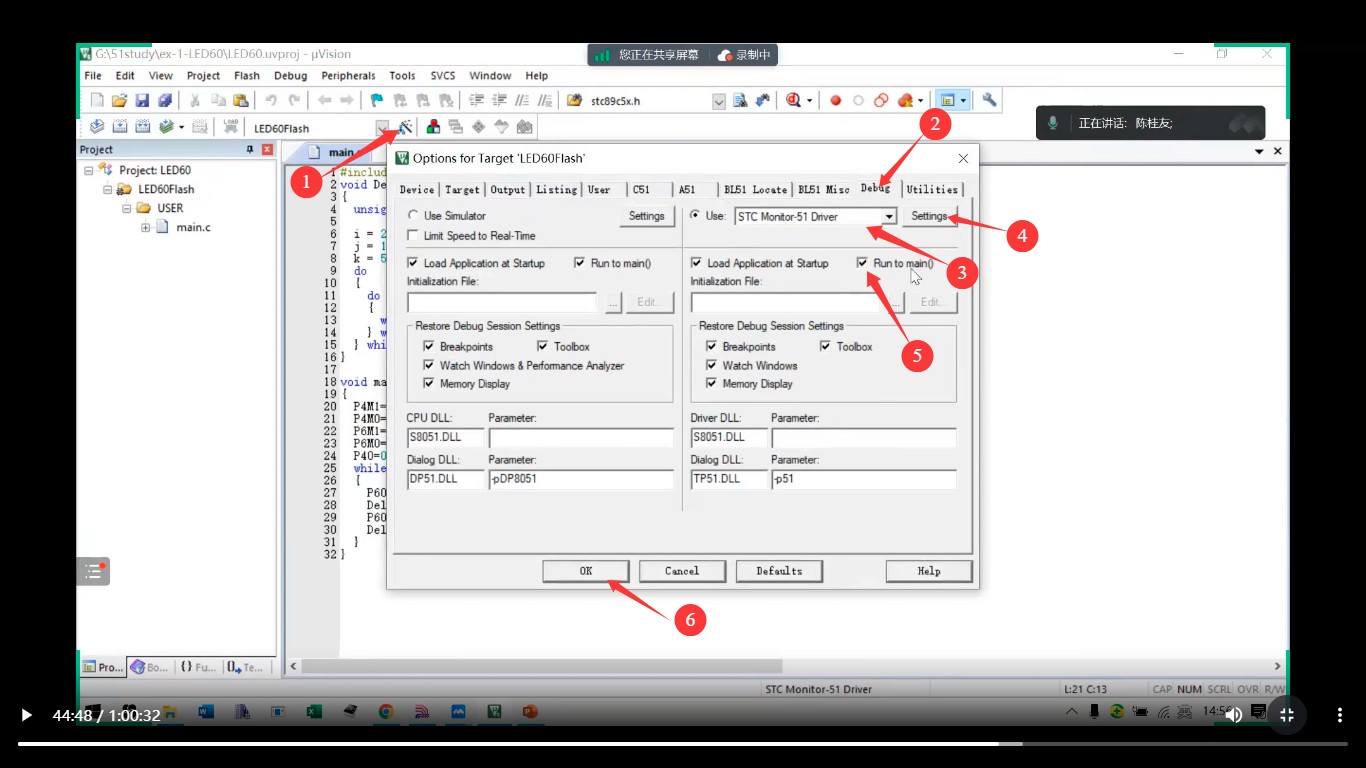Click the Open file folder icon
This screenshot has width=1366, height=768.
pos(119,100)
